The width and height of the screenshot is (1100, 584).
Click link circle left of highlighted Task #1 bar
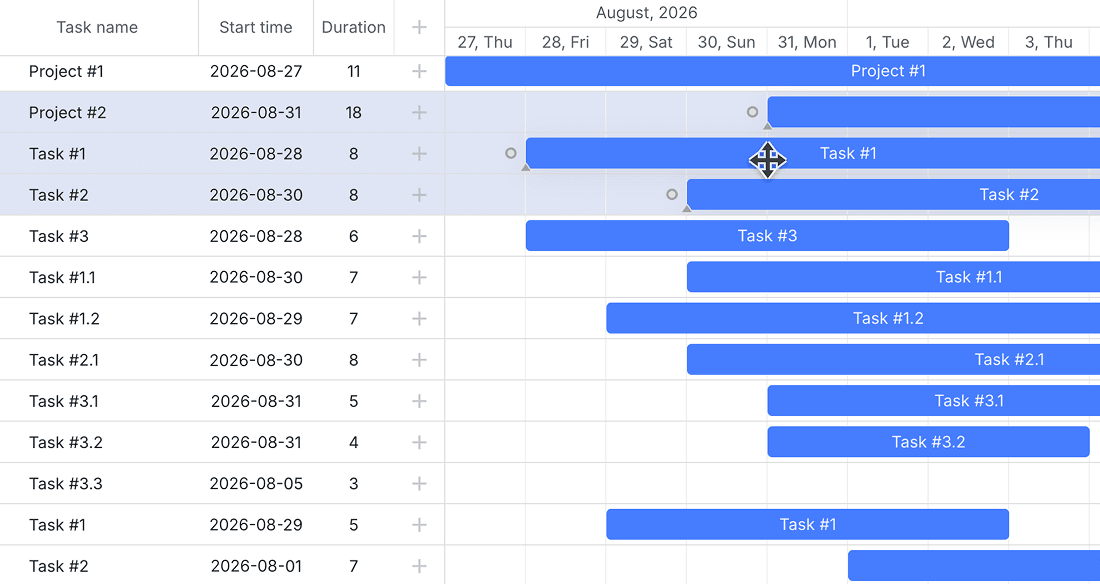(x=511, y=153)
